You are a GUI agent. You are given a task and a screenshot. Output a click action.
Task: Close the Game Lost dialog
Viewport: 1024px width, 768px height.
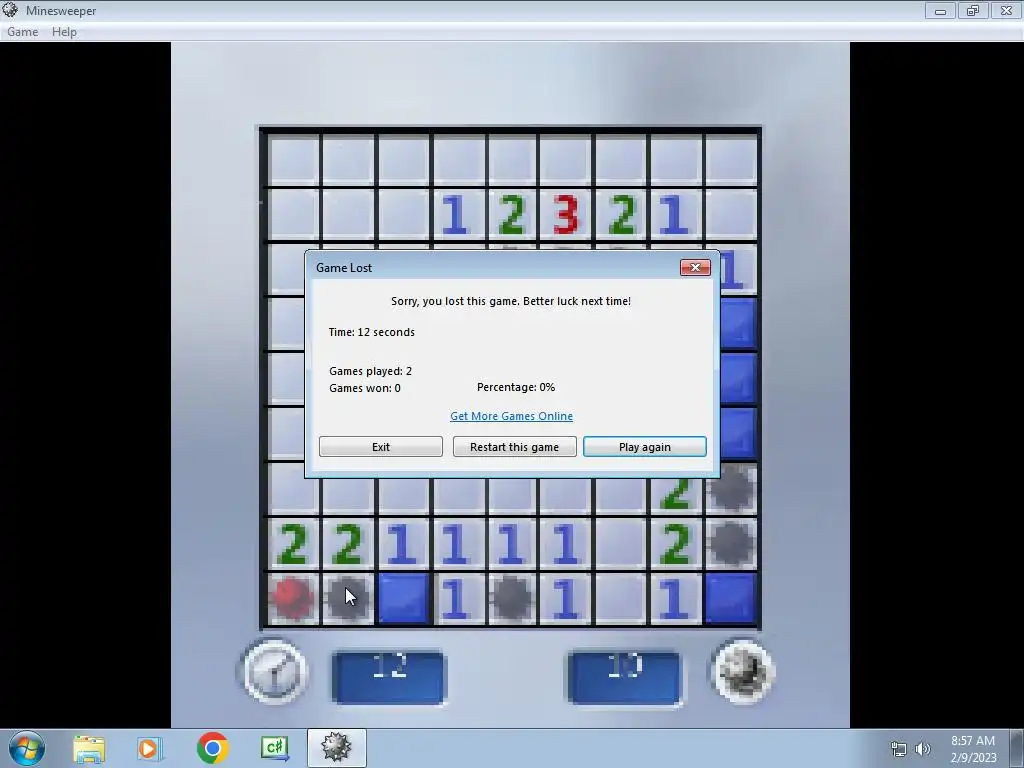pos(696,267)
